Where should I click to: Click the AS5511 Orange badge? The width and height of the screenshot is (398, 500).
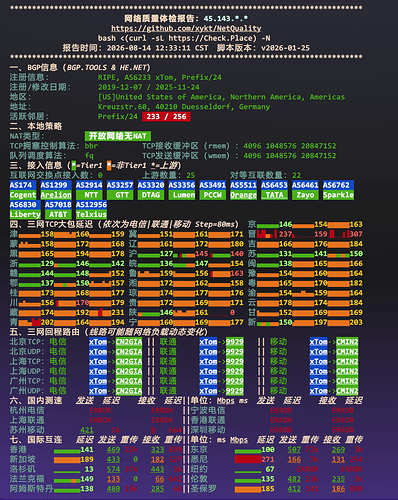pyautogui.click(x=244, y=190)
